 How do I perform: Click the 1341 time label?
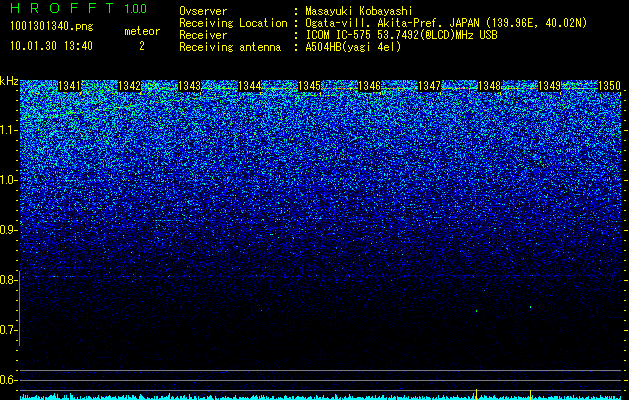point(69,86)
